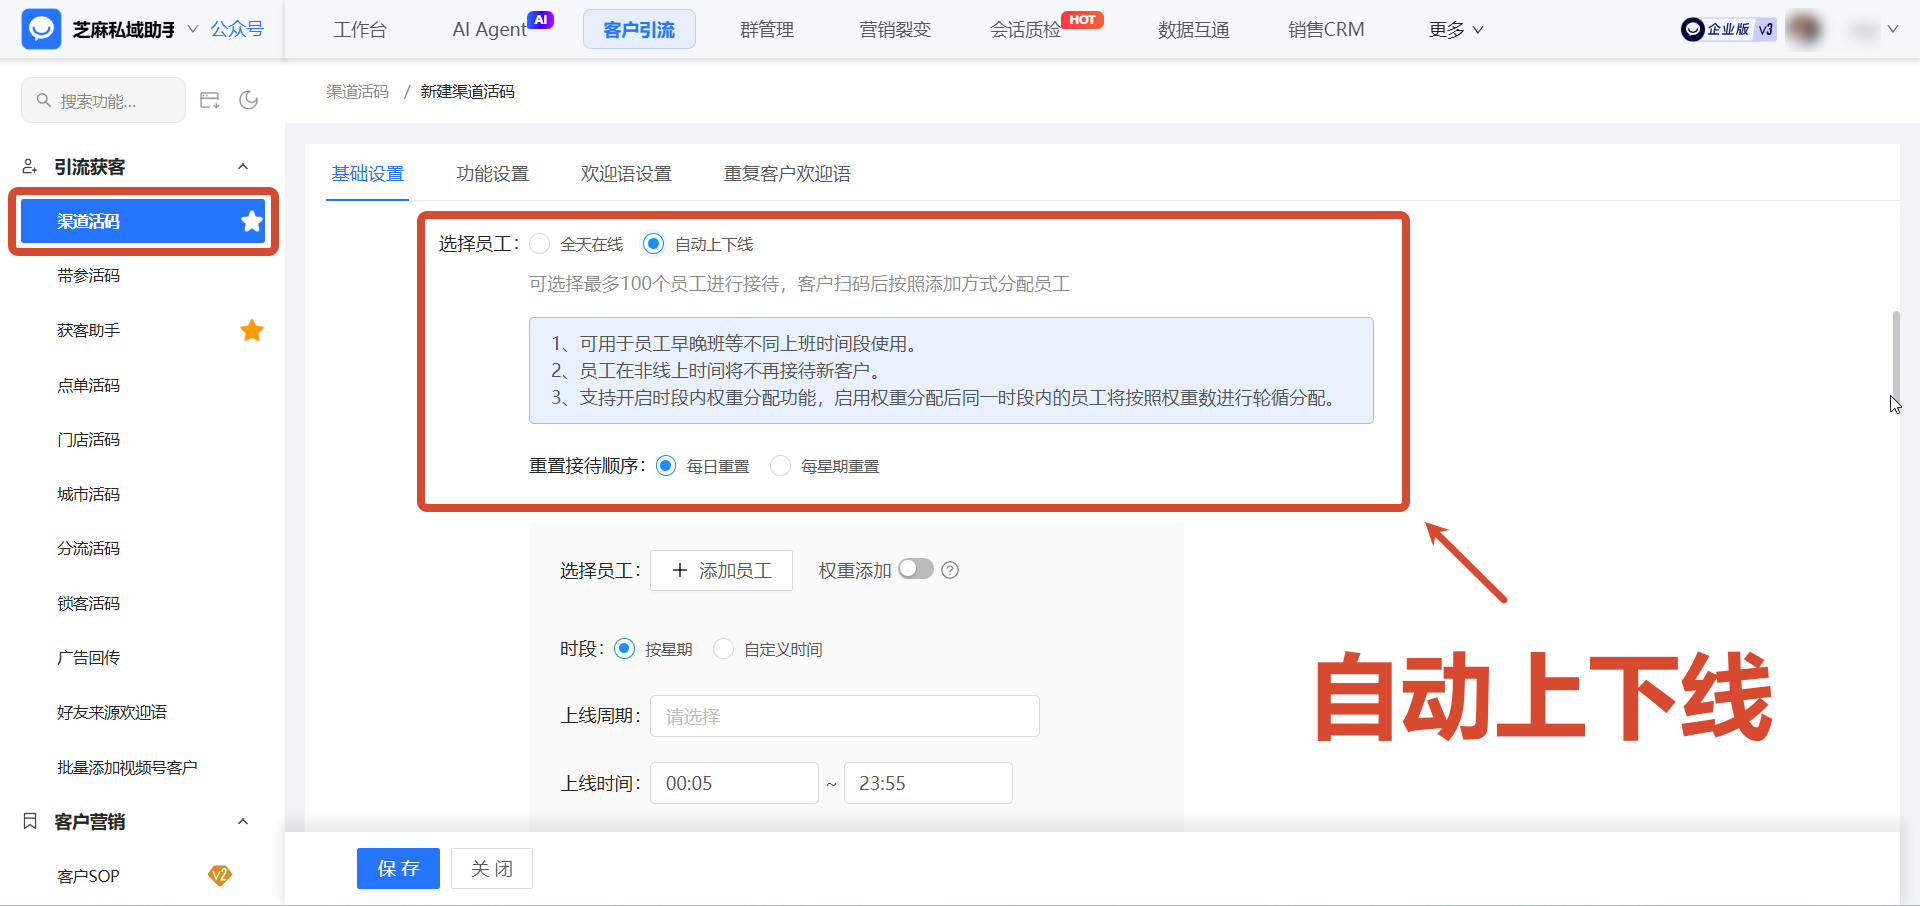
Task: Click the search magnifier icon in sidebar
Action: [44, 100]
